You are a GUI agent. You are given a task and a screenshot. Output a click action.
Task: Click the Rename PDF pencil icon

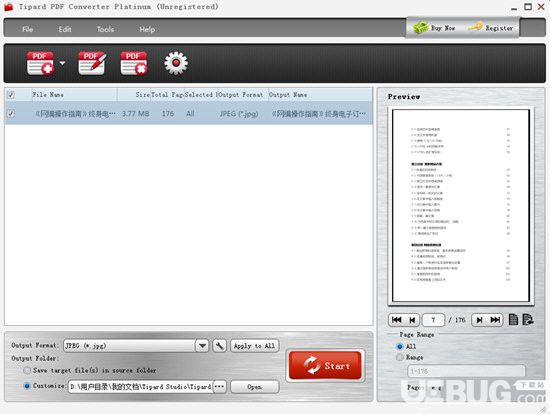(92, 63)
